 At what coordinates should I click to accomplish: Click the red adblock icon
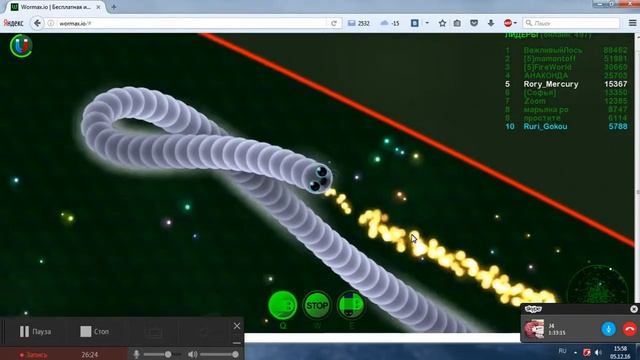508,23
